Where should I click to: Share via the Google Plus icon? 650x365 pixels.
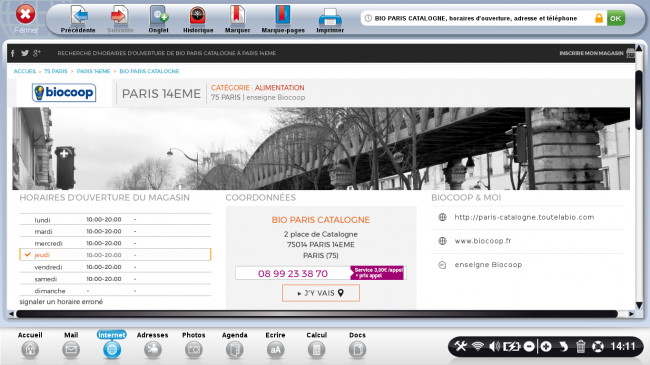coord(37,53)
